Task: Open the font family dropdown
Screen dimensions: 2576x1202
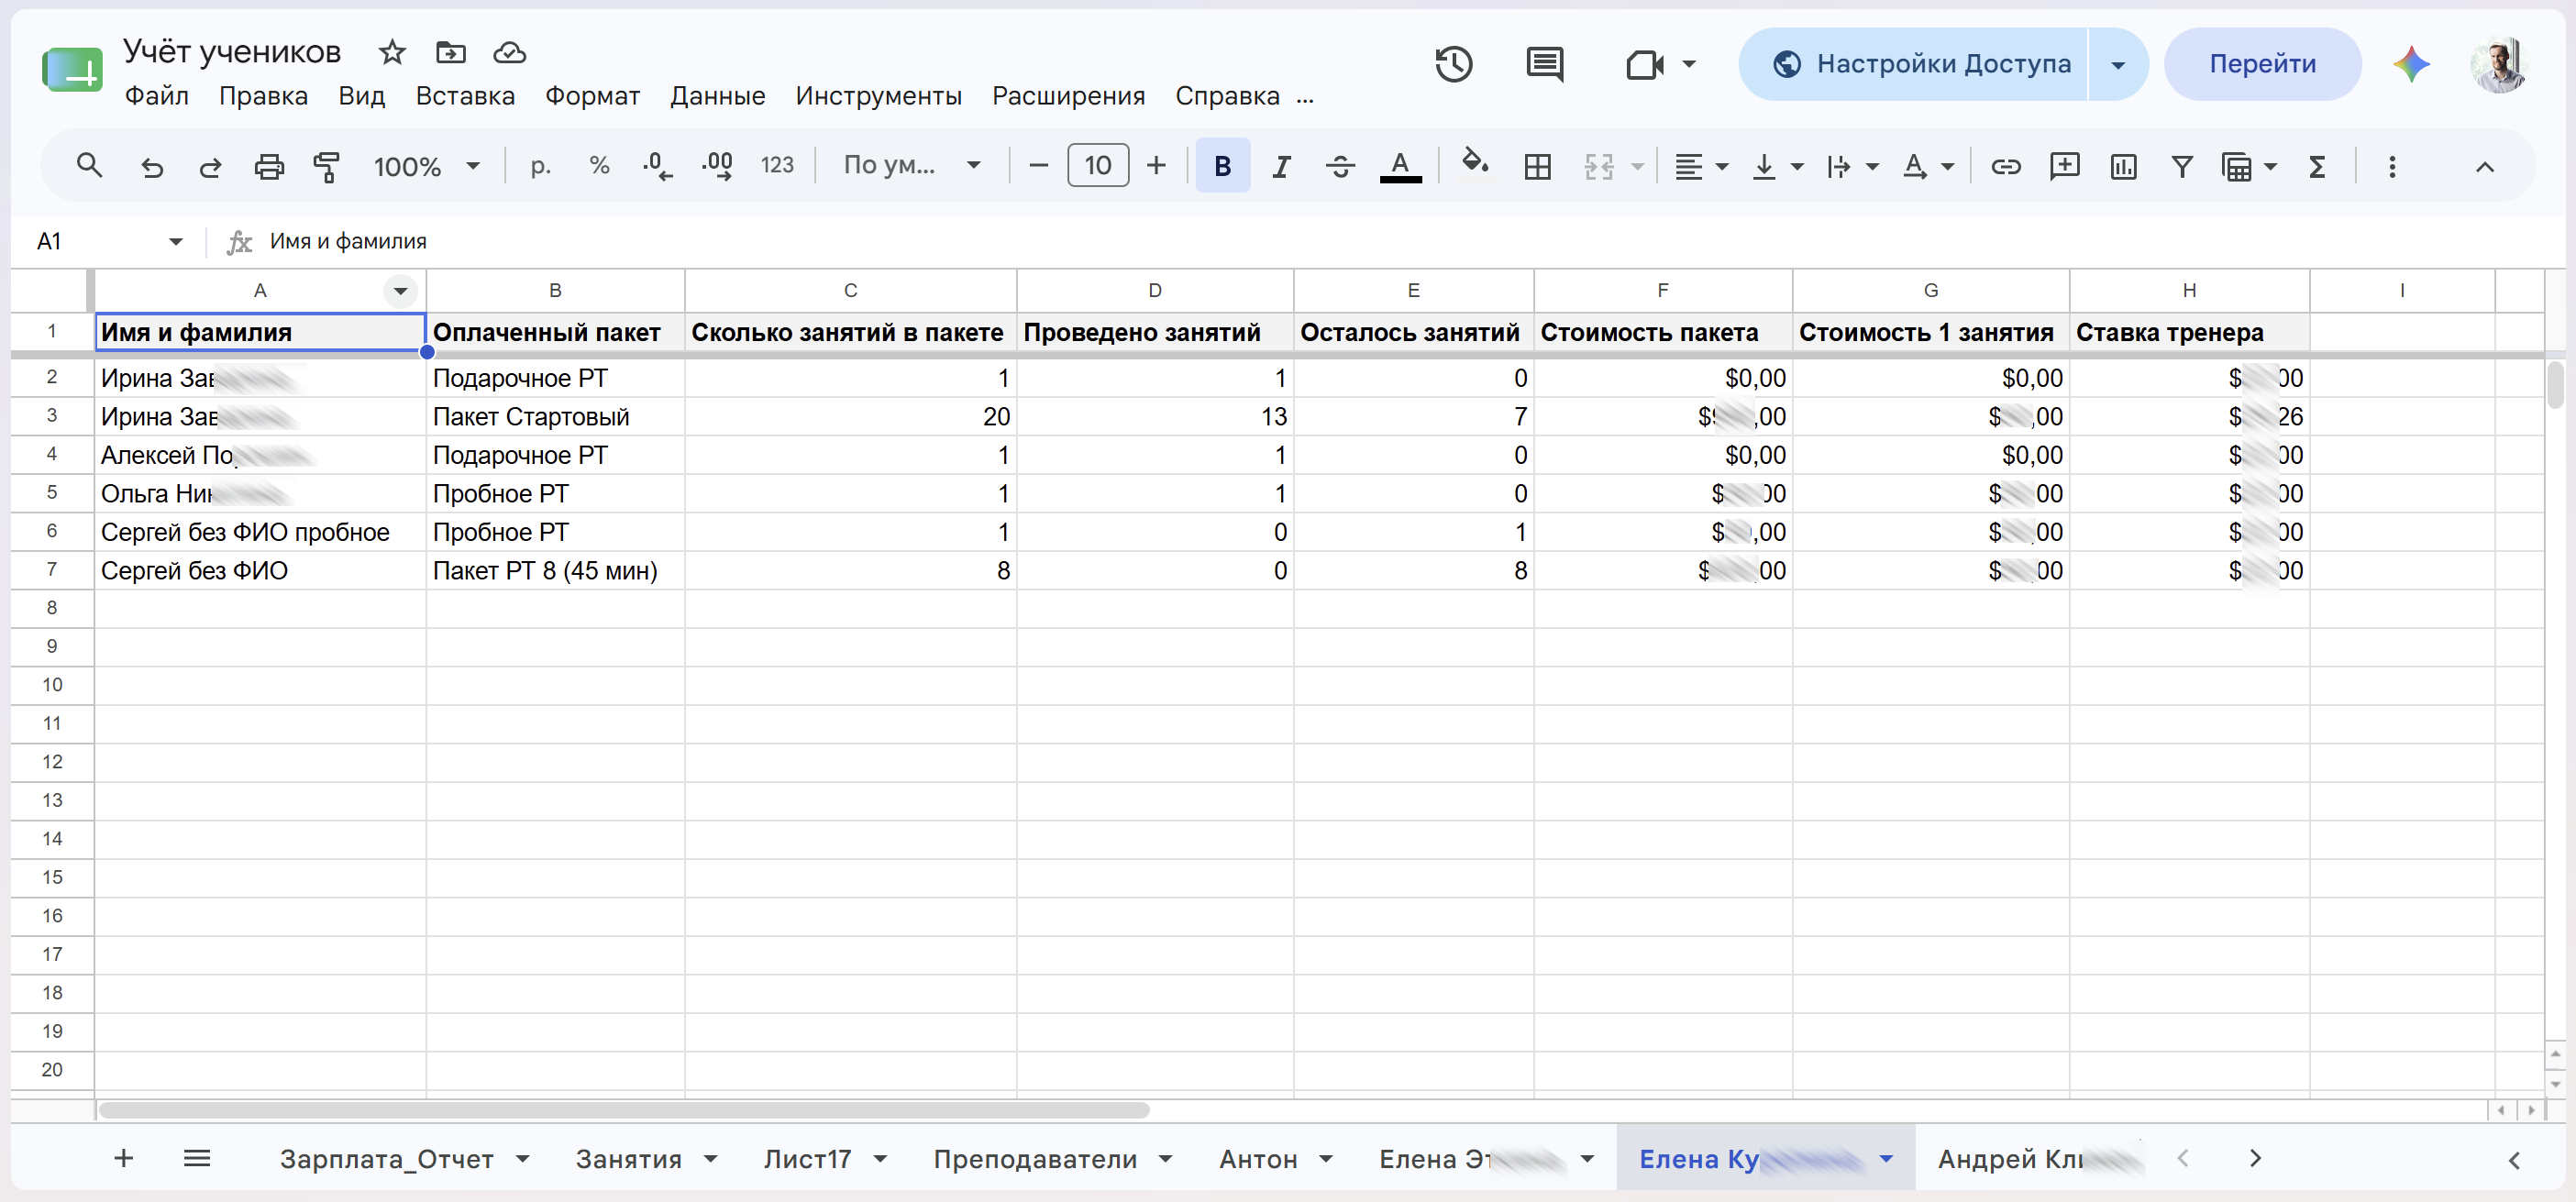Action: click(911, 166)
